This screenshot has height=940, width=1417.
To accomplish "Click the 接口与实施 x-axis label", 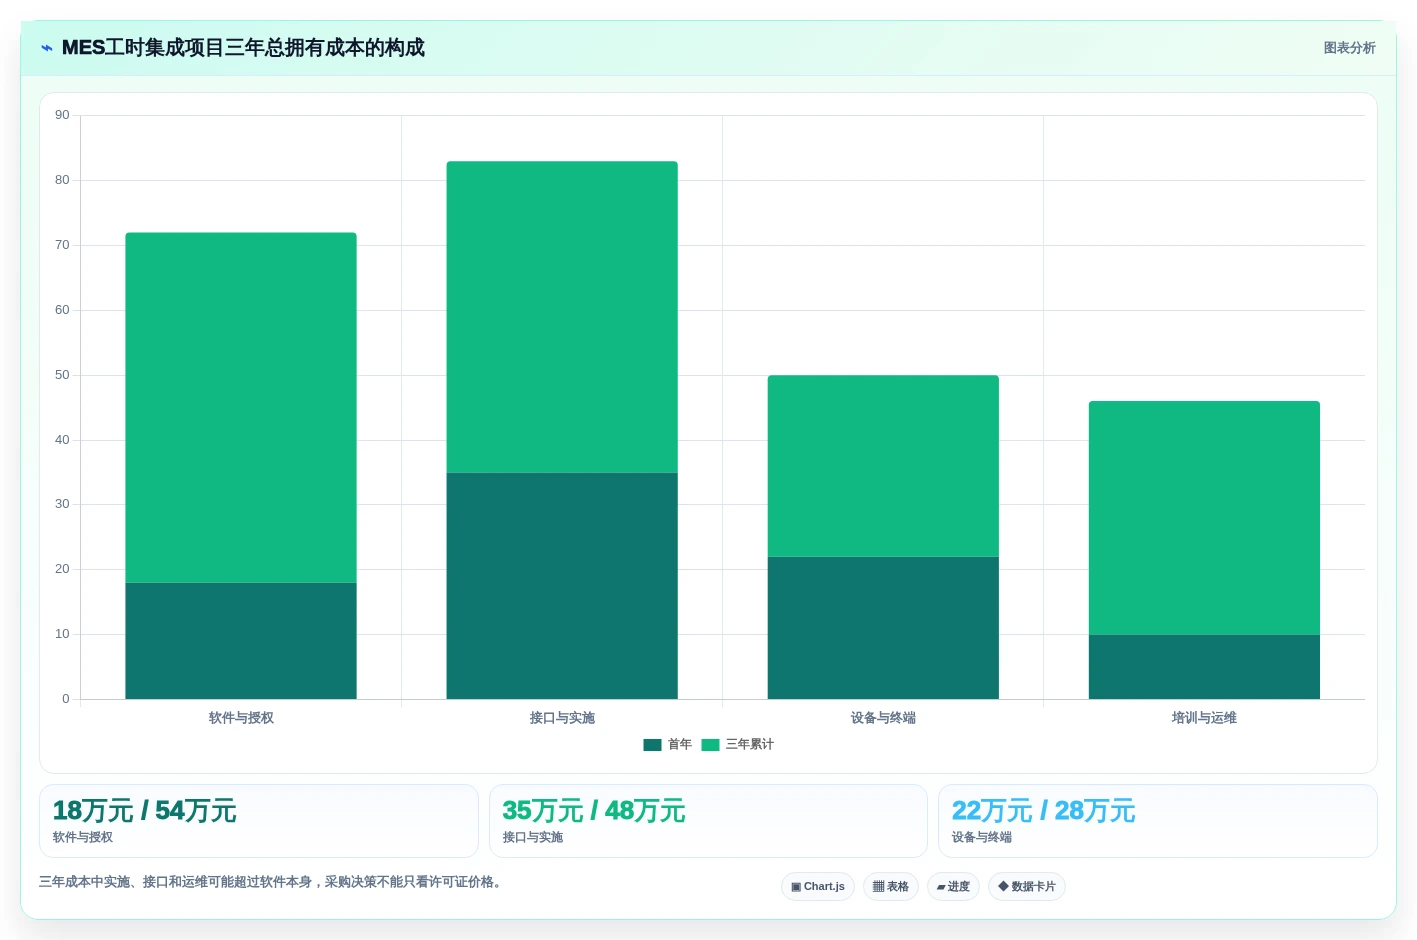I will (x=562, y=718).
